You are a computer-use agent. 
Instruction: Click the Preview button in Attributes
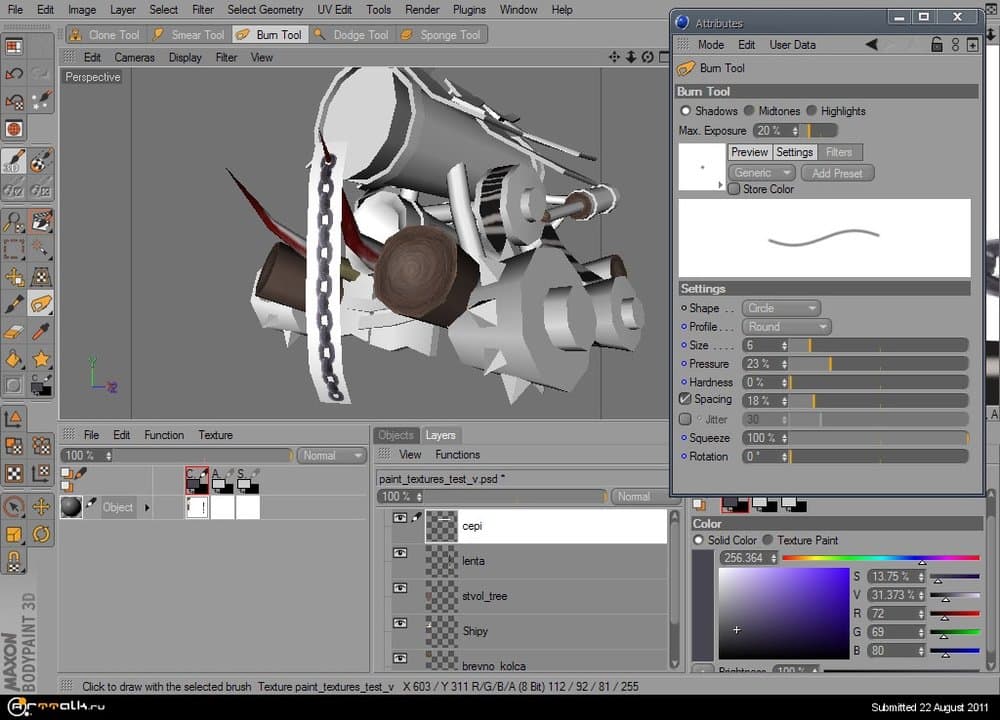pos(749,152)
